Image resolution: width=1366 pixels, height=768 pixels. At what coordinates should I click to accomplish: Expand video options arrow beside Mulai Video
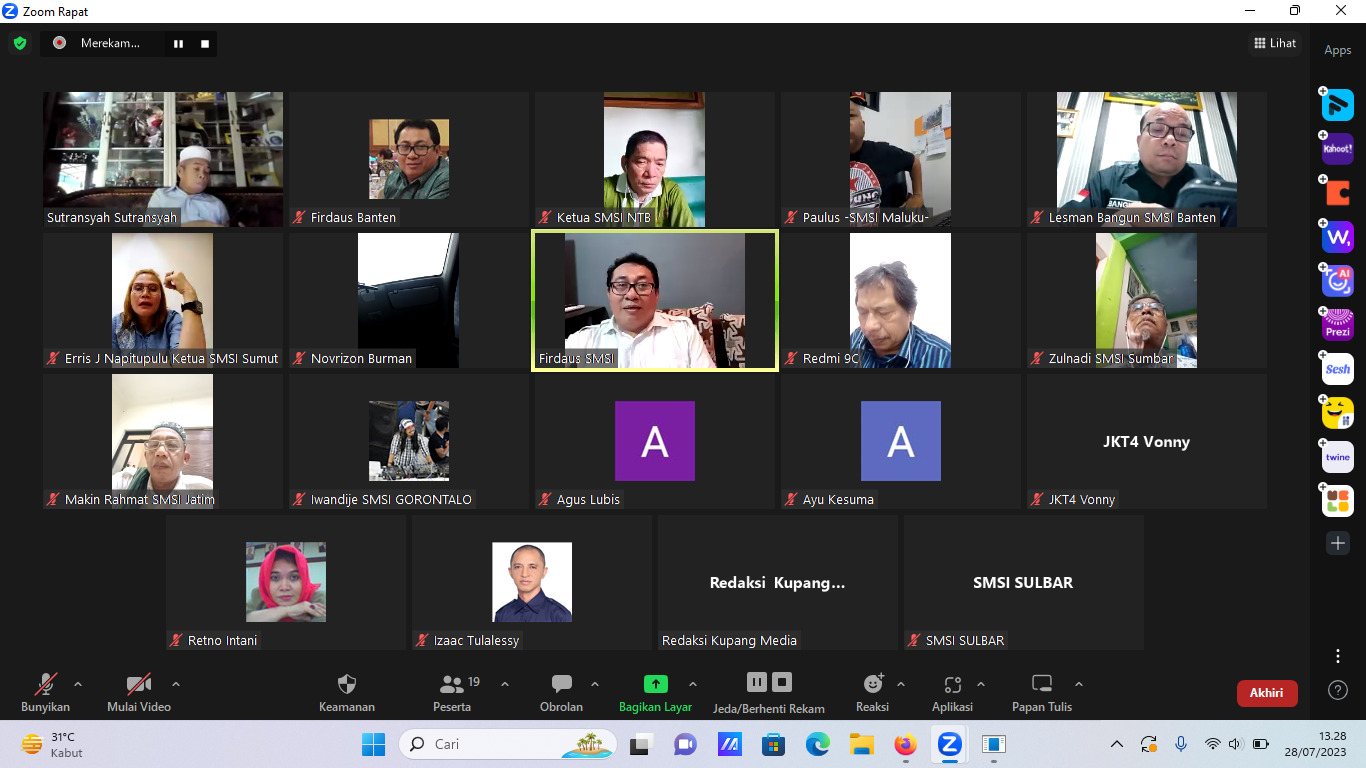click(x=176, y=684)
